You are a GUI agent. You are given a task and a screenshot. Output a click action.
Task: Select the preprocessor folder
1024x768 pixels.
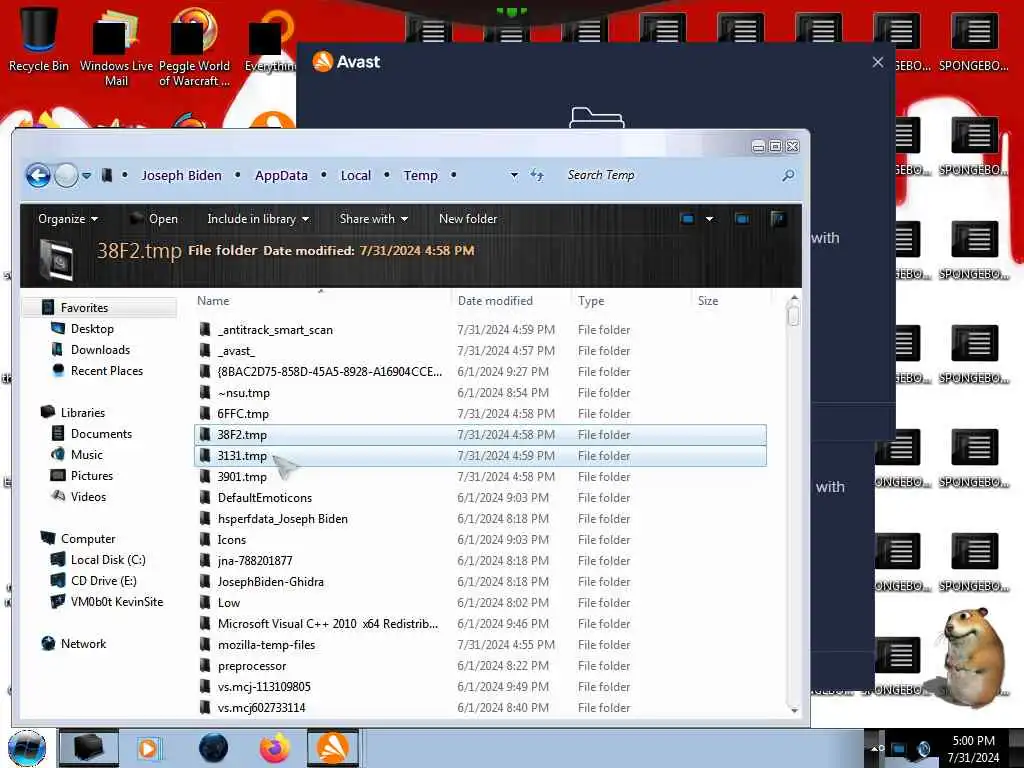[x=251, y=665]
